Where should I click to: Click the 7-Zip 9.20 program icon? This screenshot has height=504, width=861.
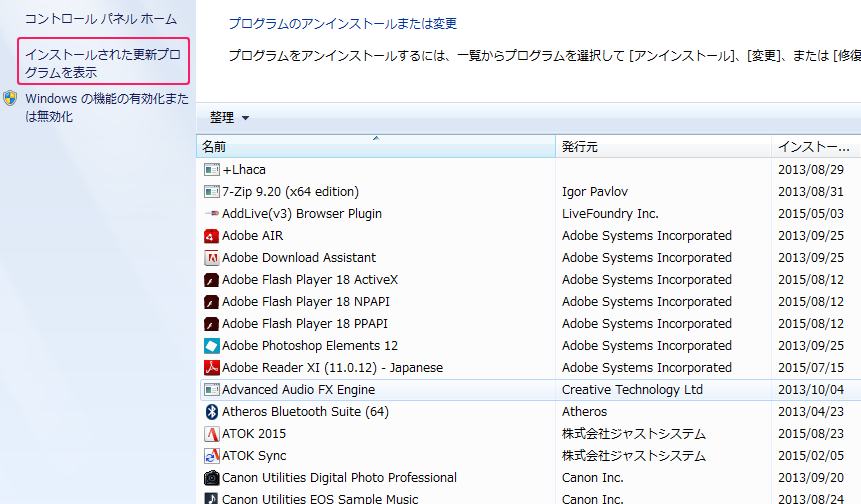pos(211,192)
